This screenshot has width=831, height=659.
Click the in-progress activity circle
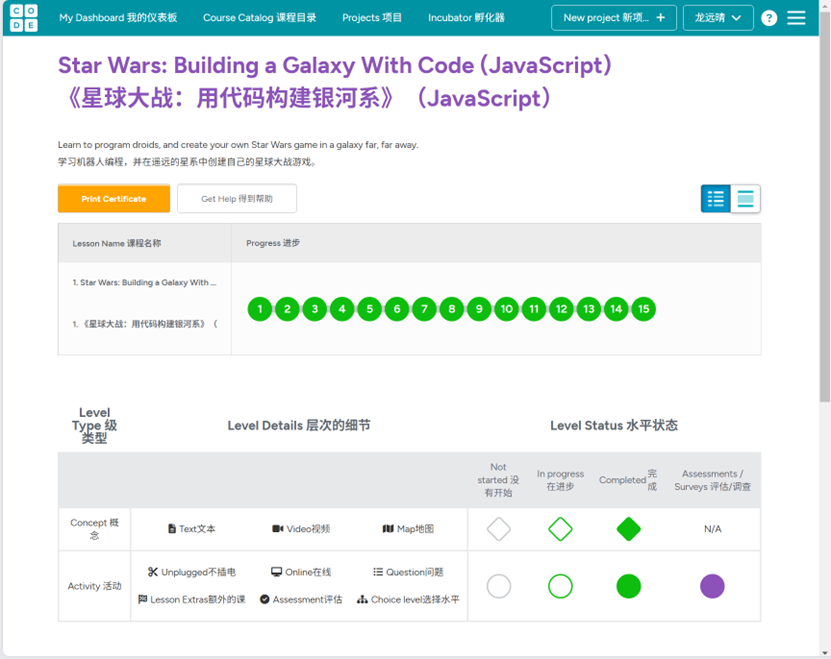coord(560,586)
